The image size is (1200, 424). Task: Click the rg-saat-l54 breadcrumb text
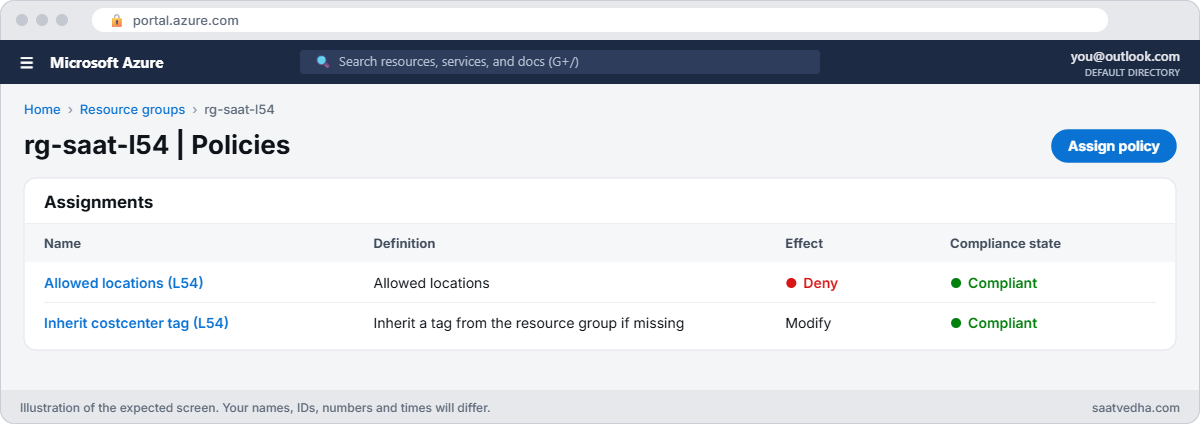[239, 110]
